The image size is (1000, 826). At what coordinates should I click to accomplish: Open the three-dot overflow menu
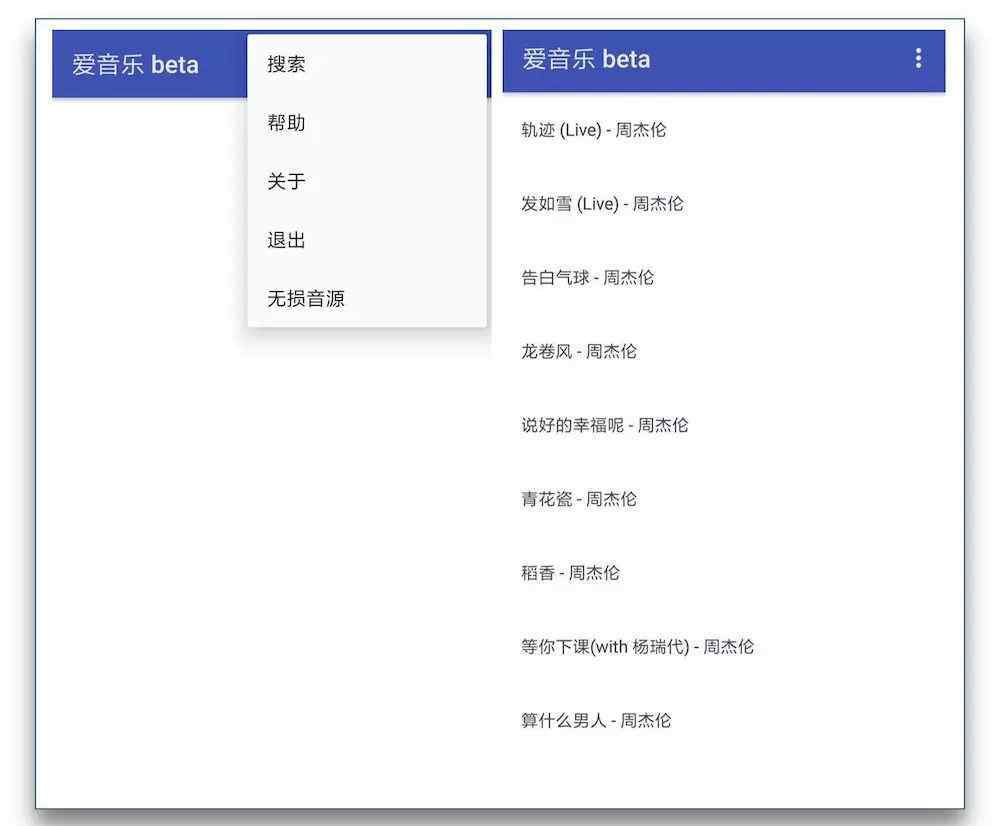pyautogui.click(x=918, y=59)
